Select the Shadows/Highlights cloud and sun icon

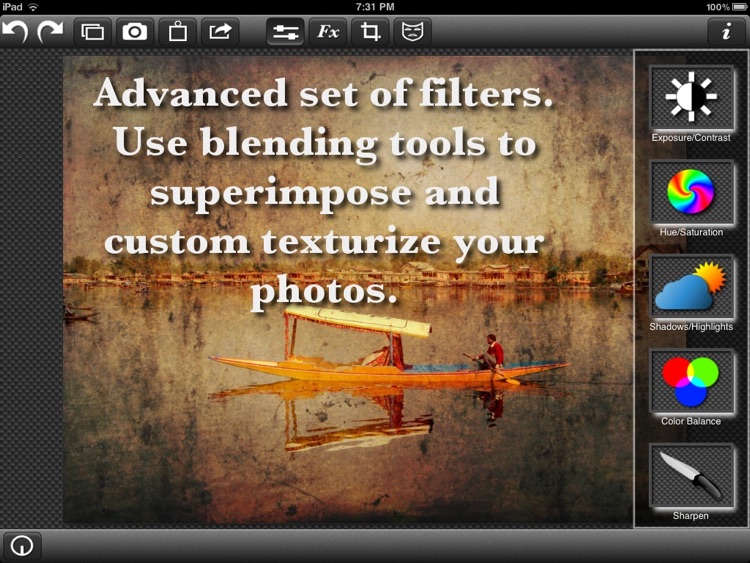click(691, 286)
